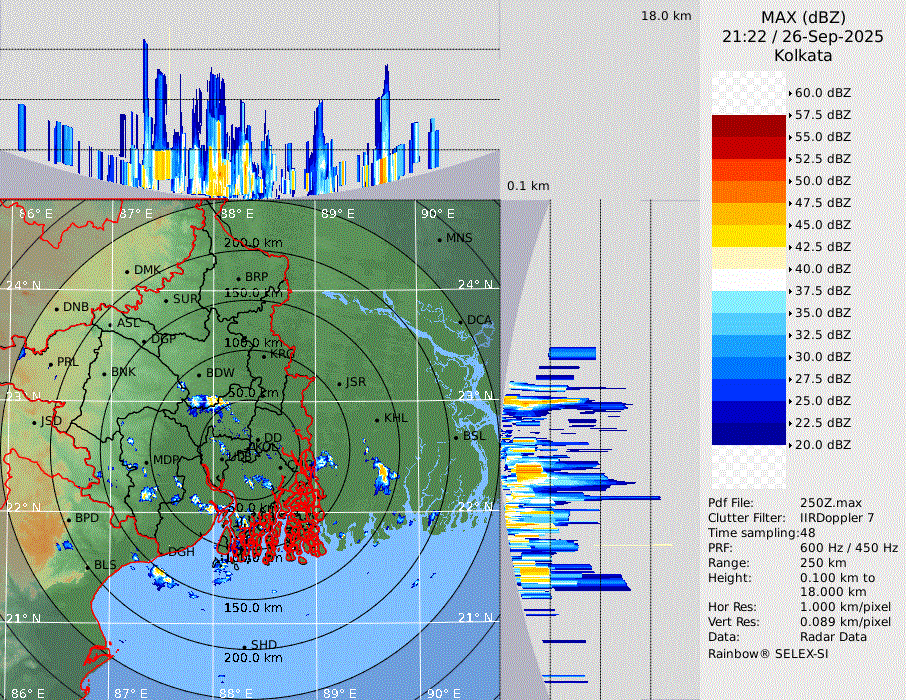
Task: Click the Rainbow SELEX-SI text
Action: (768, 654)
